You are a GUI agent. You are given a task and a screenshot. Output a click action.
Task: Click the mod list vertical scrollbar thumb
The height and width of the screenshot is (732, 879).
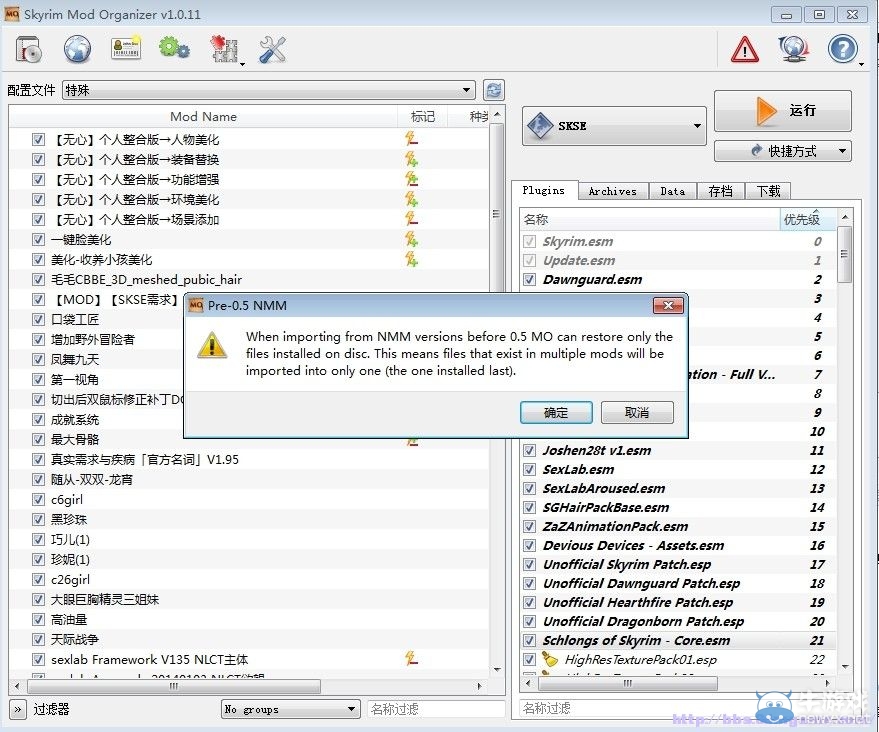(x=496, y=213)
